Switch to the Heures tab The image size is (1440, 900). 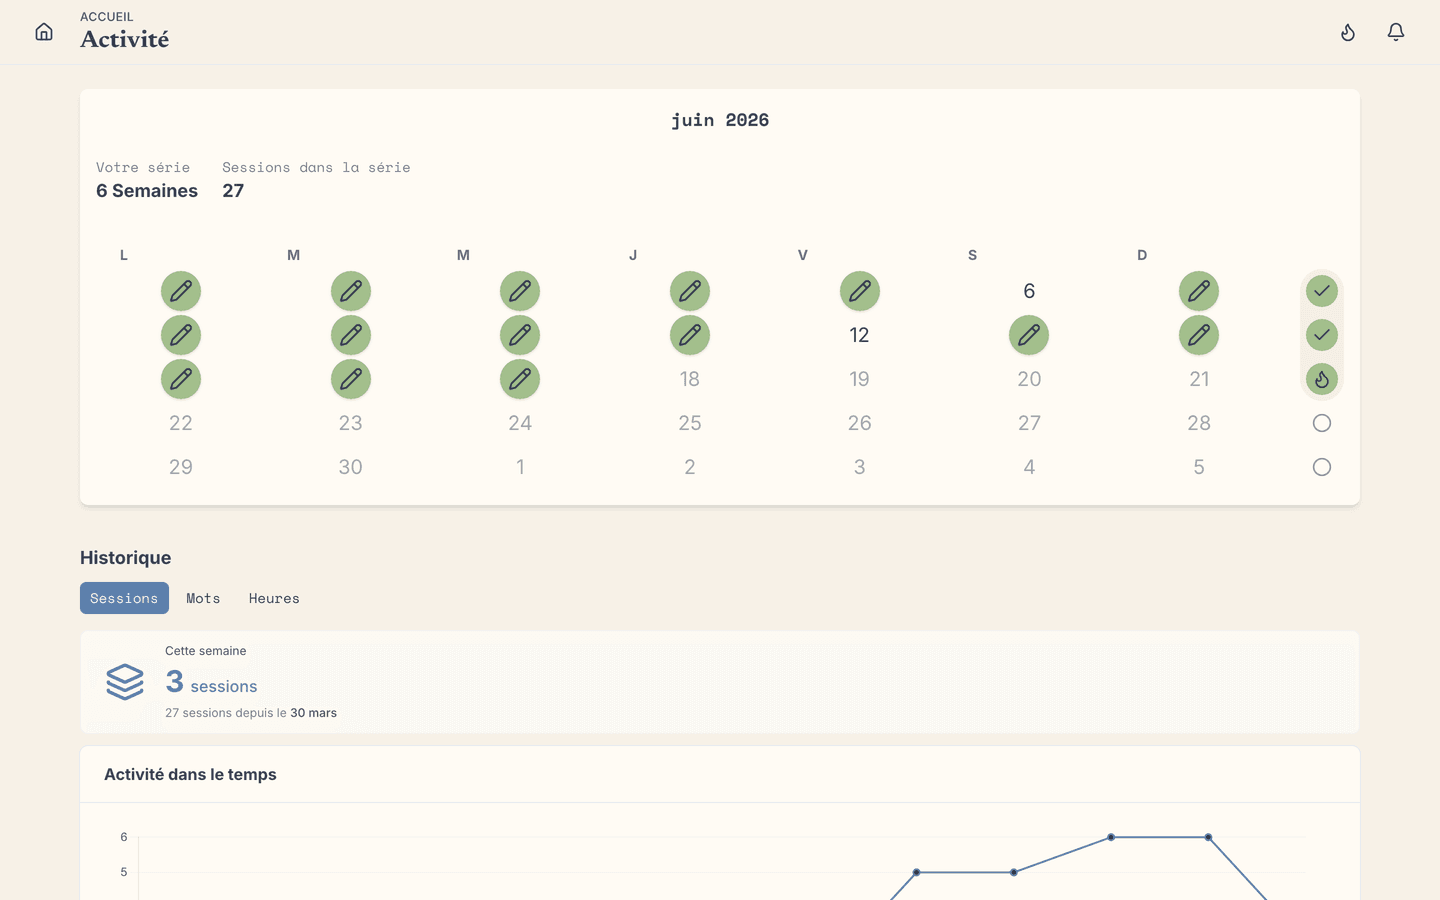tap(274, 598)
